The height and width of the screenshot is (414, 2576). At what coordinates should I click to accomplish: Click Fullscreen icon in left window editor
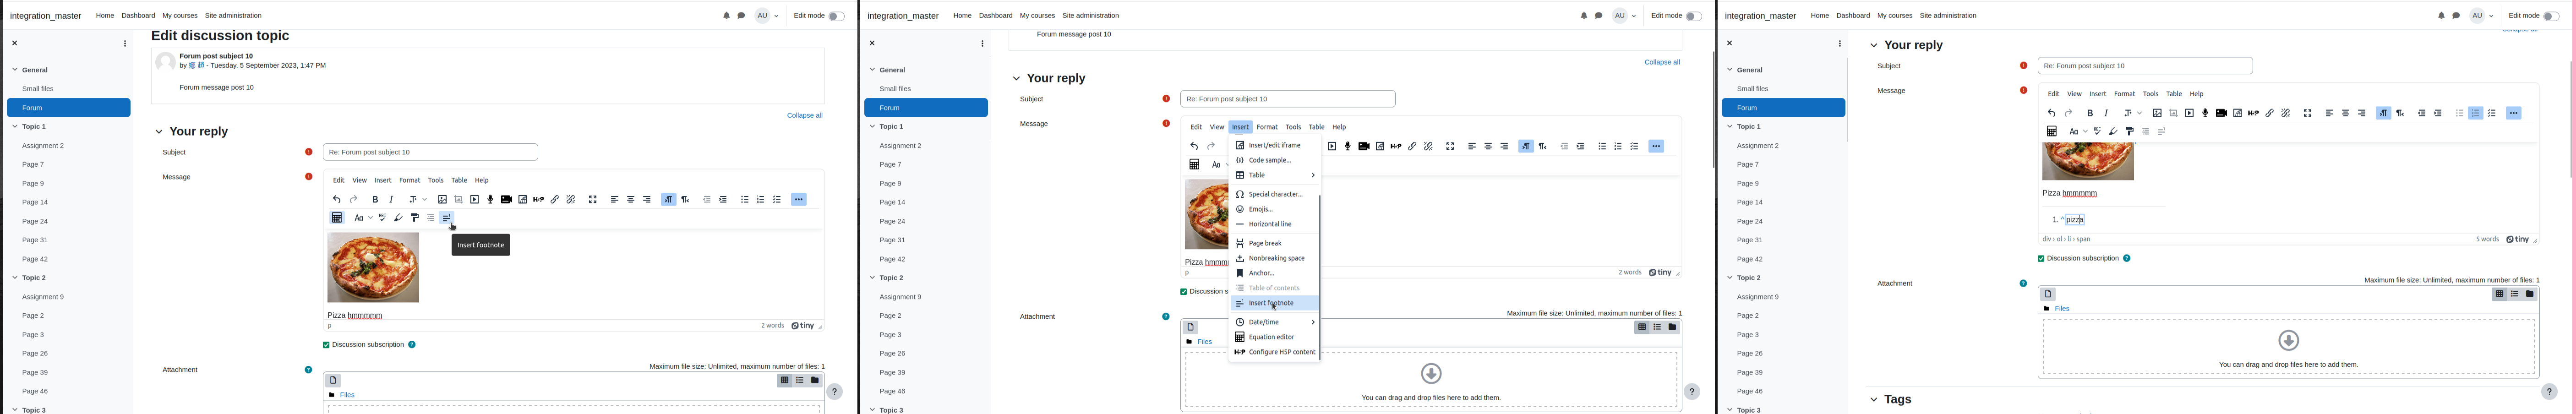coord(593,200)
